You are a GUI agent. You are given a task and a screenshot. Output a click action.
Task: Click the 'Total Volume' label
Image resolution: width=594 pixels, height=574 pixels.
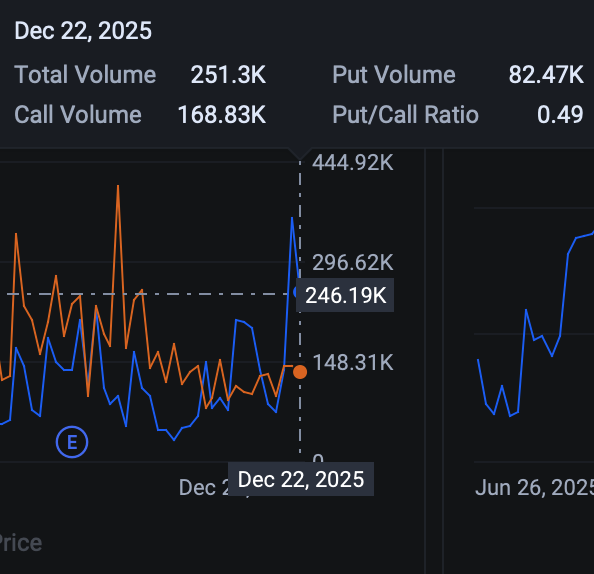85,75
